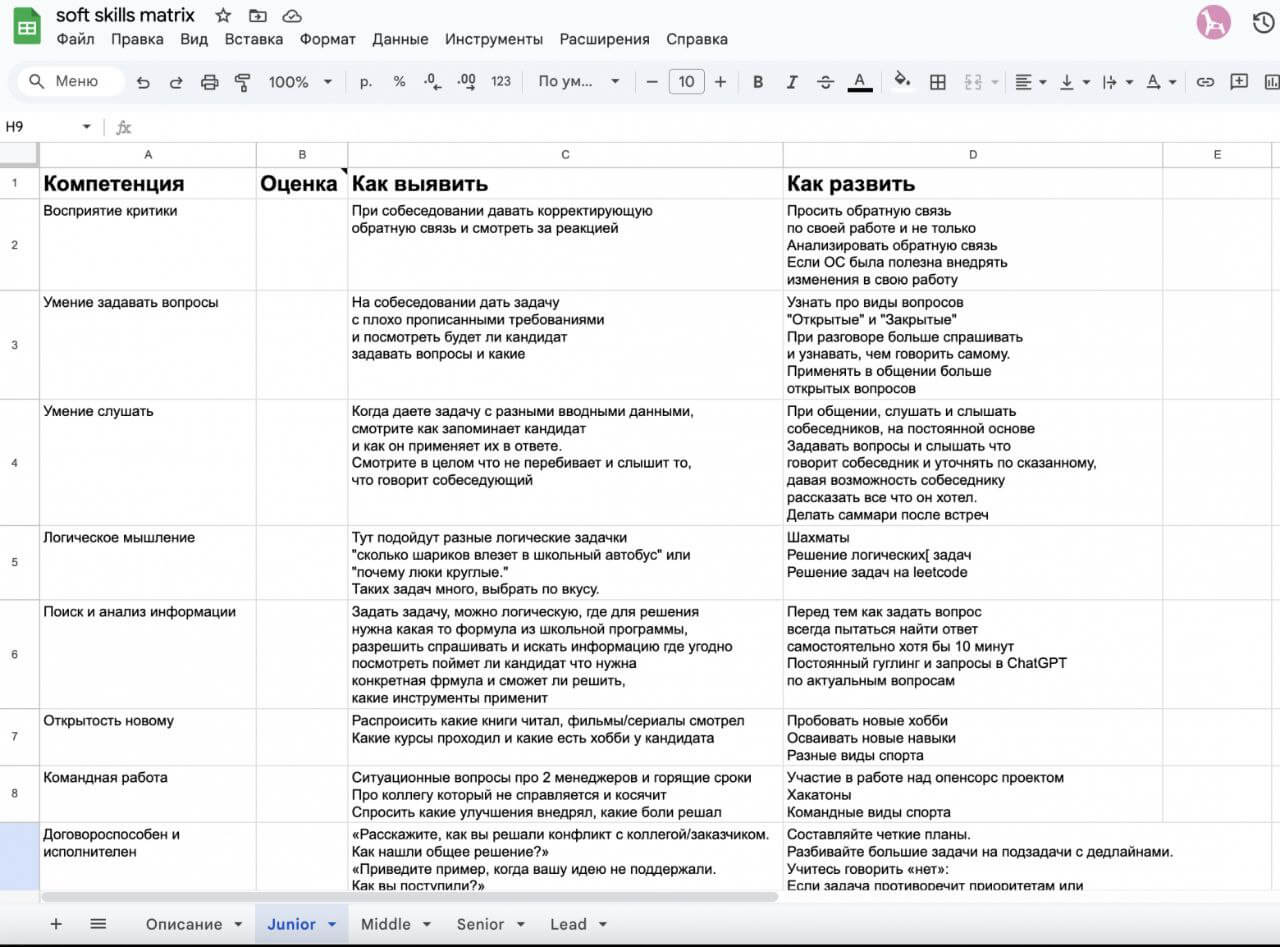Open the Расширения menu
Screen dimensions: 1280x947
(604, 39)
